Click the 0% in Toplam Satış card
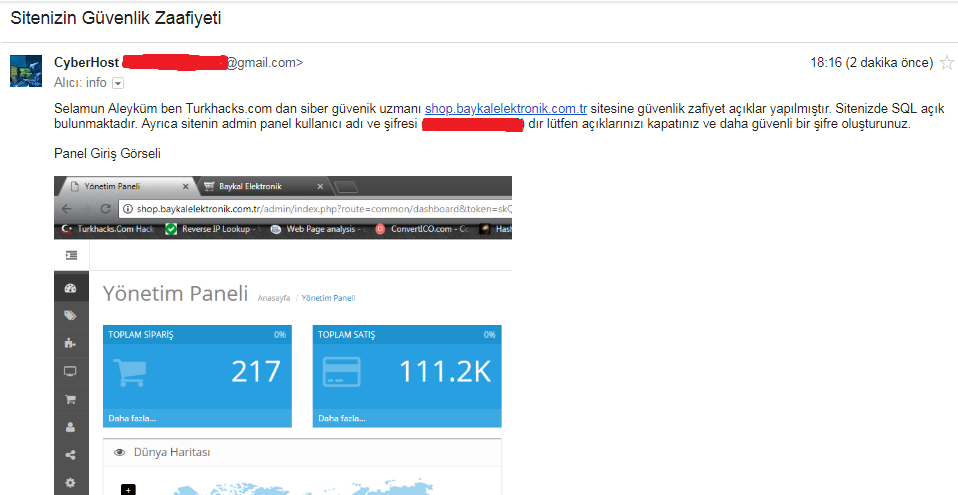The image size is (958, 495). pos(489,335)
